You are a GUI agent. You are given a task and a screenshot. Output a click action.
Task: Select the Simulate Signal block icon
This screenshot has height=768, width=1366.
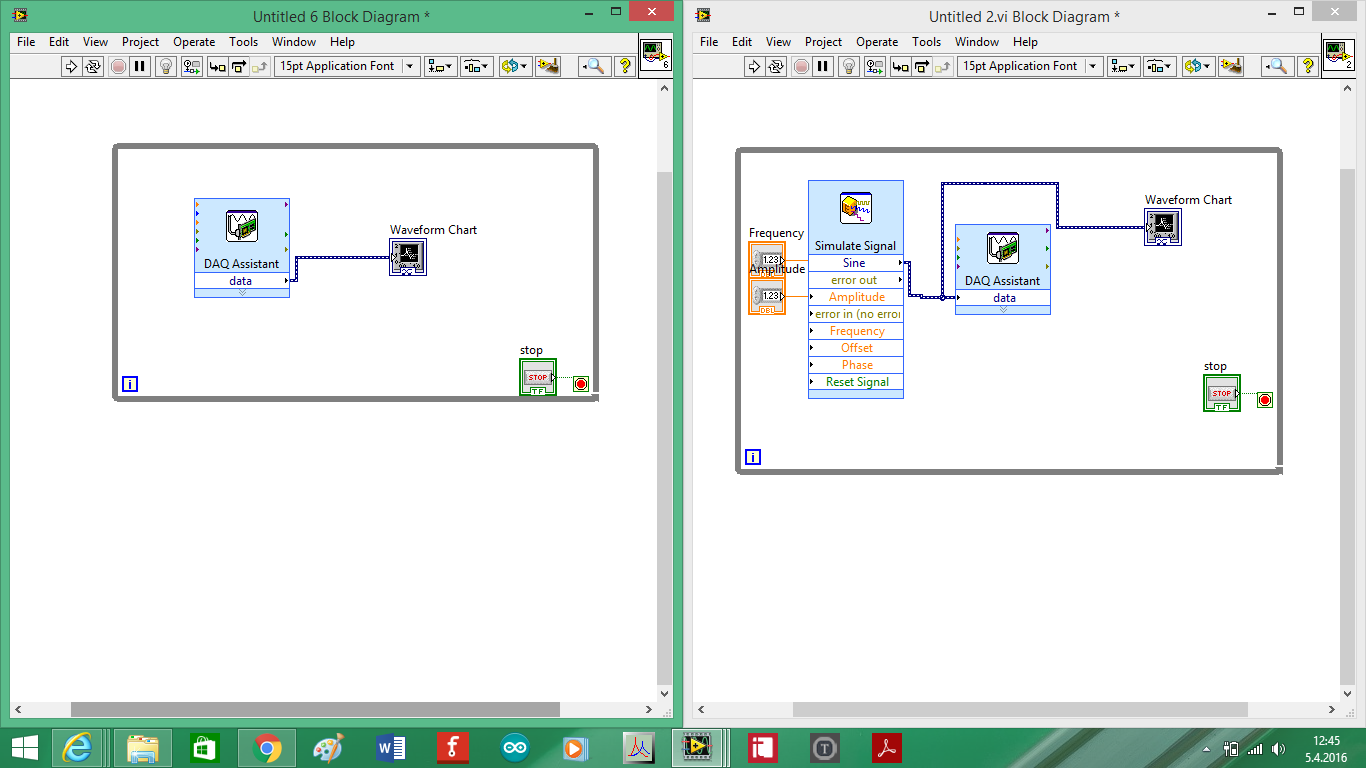pos(856,209)
